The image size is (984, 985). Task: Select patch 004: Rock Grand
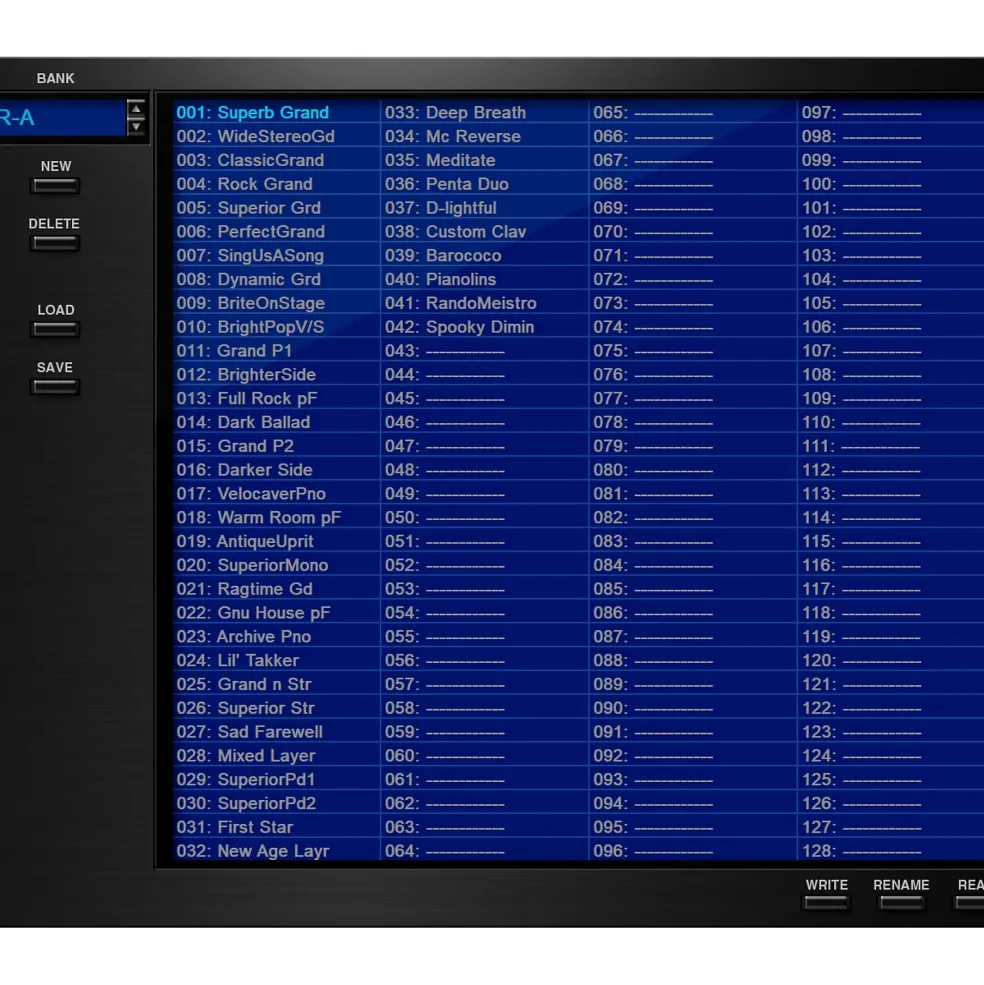pyautogui.click(x=276, y=184)
